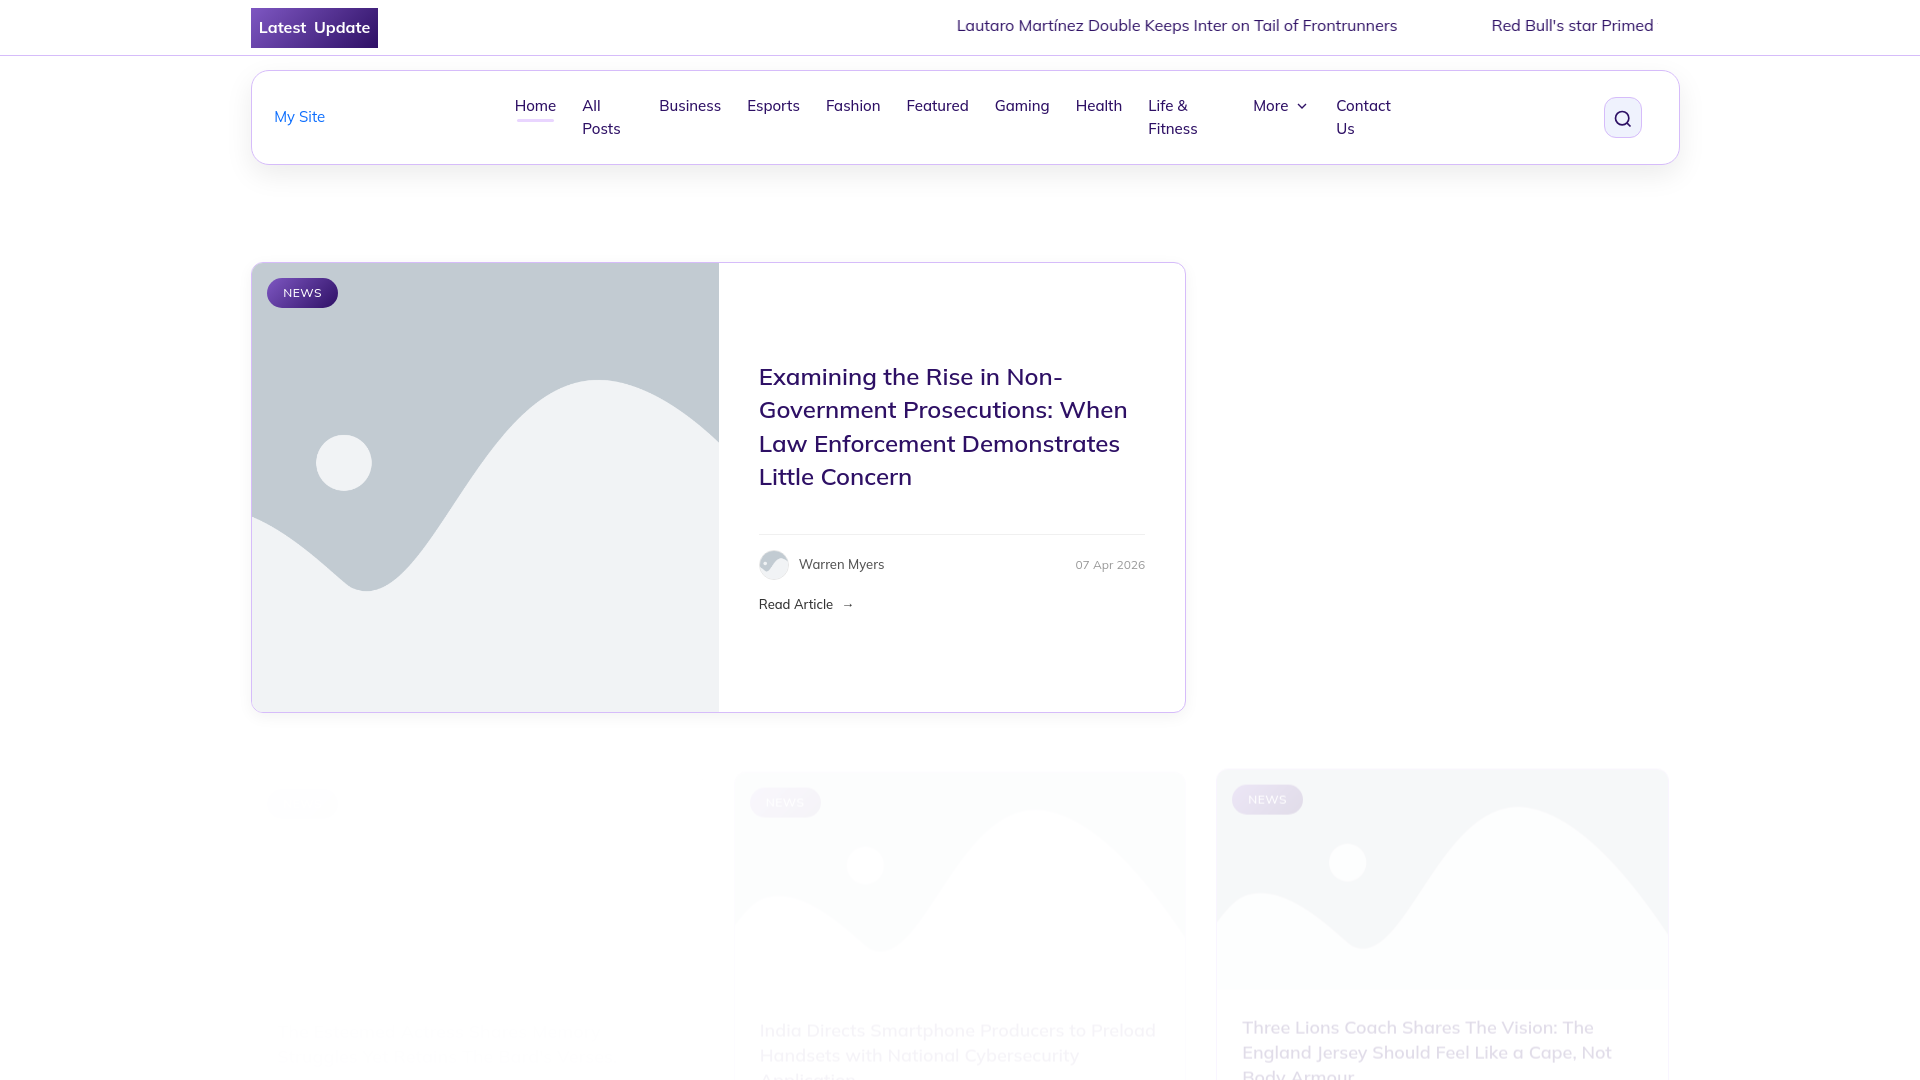Expand the More menu chevron
Viewport: 1920px width, 1080px height.
pos(1302,106)
